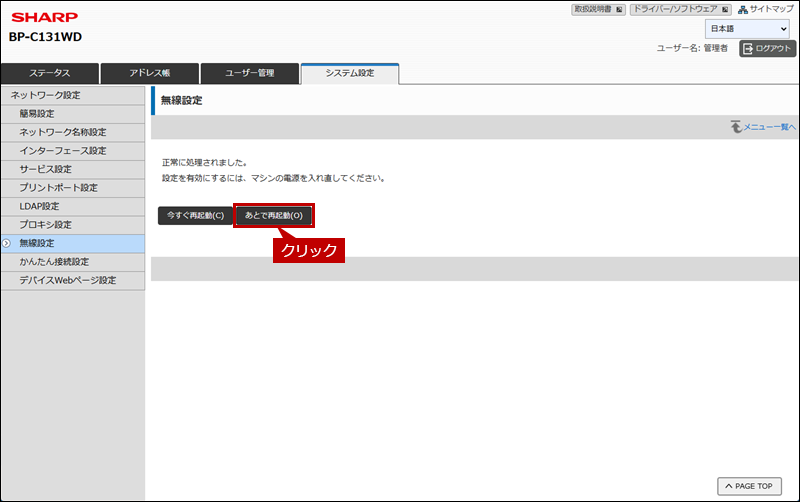Open かんたん接続設定 in the sidebar

(x=73, y=262)
